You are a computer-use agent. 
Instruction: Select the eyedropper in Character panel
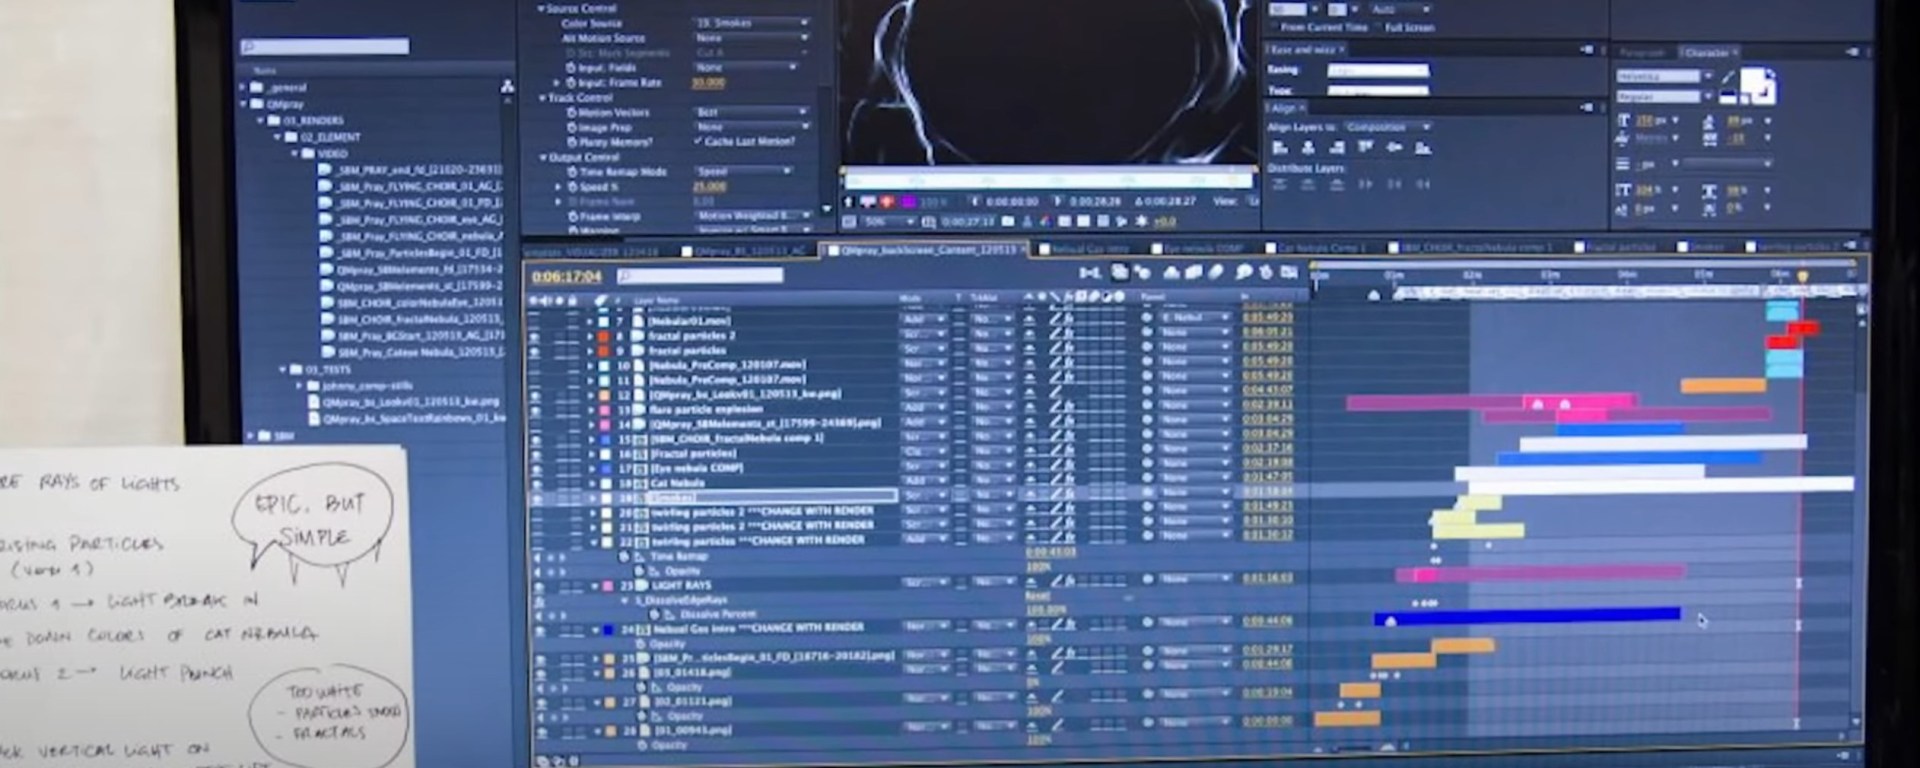click(x=1727, y=77)
